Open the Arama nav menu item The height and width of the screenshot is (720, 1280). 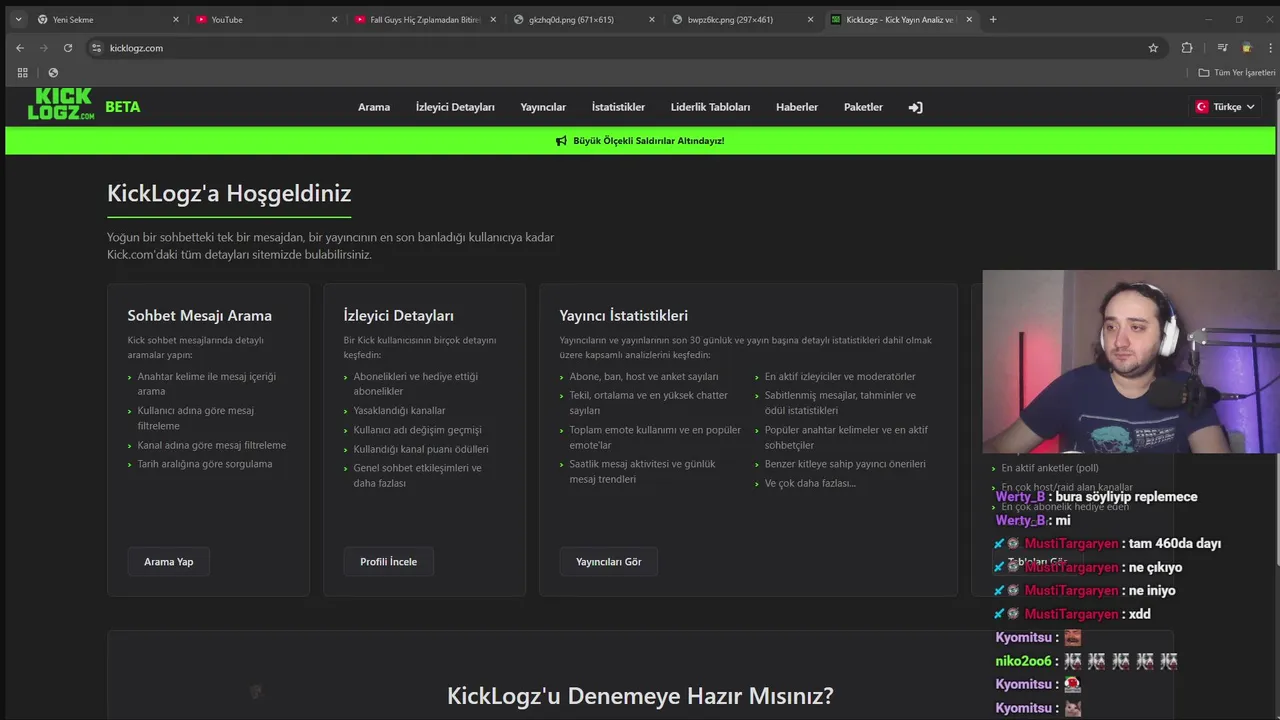[374, 107]
